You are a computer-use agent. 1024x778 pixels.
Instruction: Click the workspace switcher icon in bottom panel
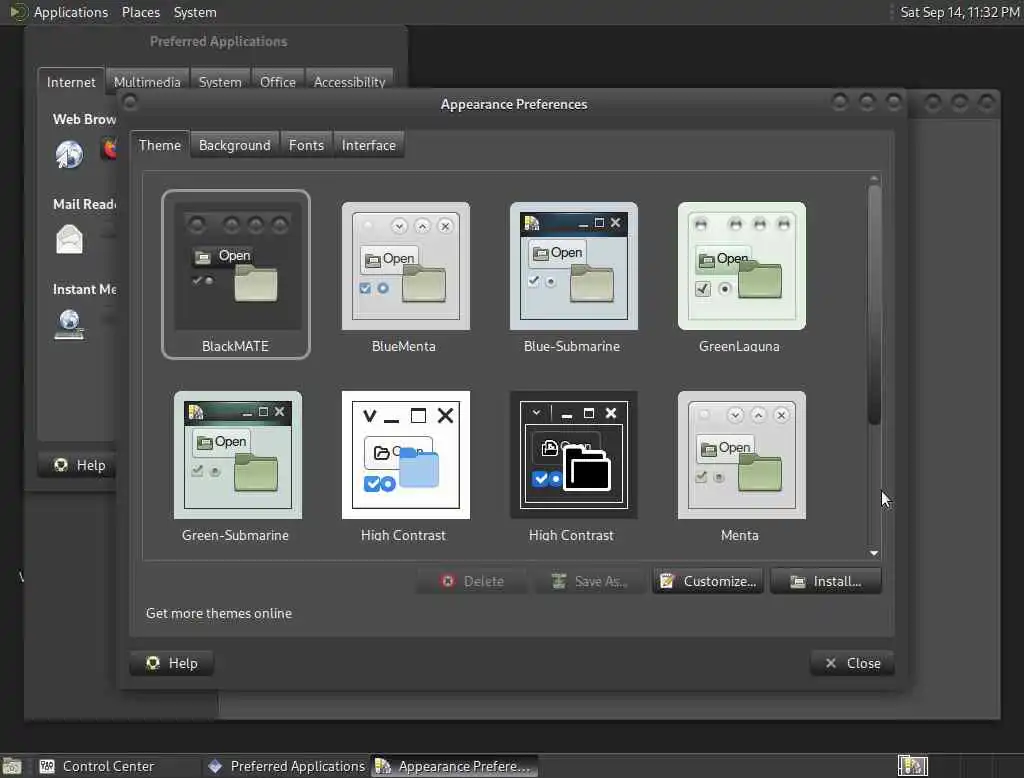coord(912,766)
